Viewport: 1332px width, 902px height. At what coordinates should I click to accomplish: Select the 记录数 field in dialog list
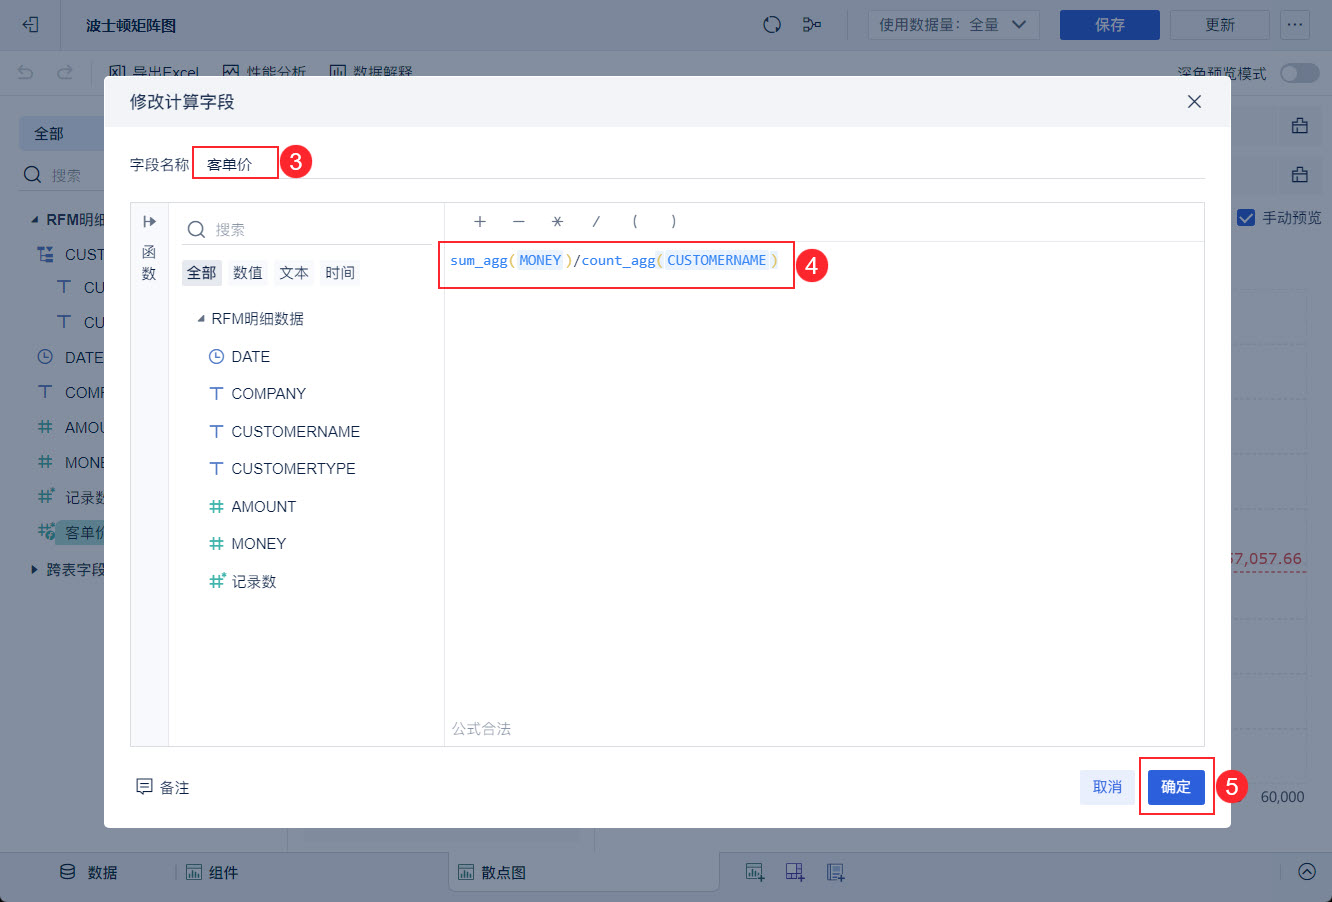click(242, 582)
